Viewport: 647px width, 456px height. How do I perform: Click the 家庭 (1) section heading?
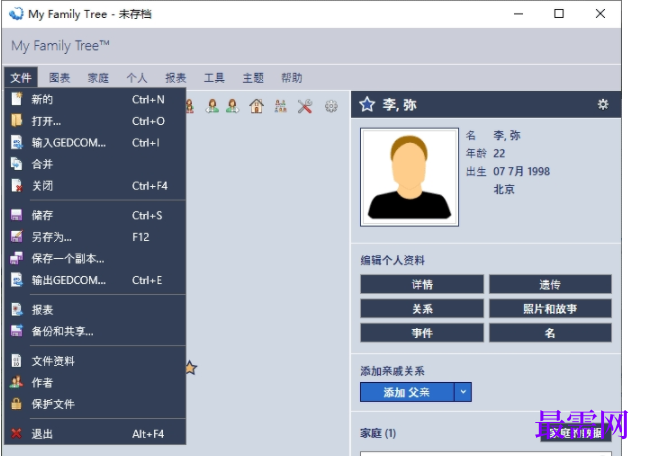tap(378, 433)
